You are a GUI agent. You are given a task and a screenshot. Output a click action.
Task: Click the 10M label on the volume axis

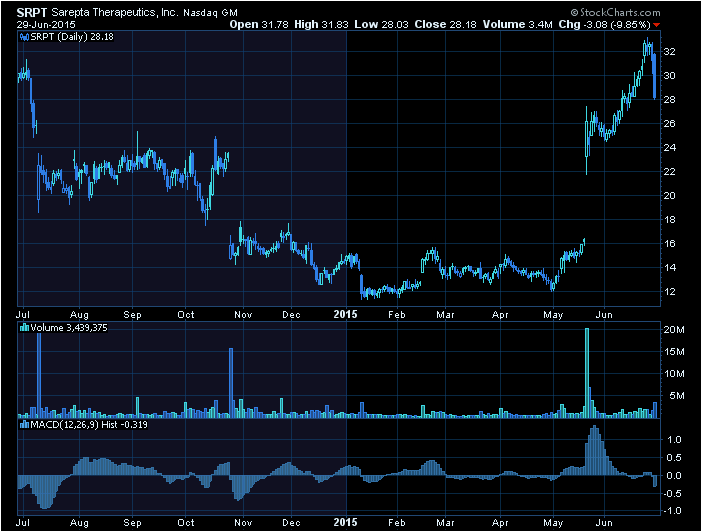click(x=674, y=373)
